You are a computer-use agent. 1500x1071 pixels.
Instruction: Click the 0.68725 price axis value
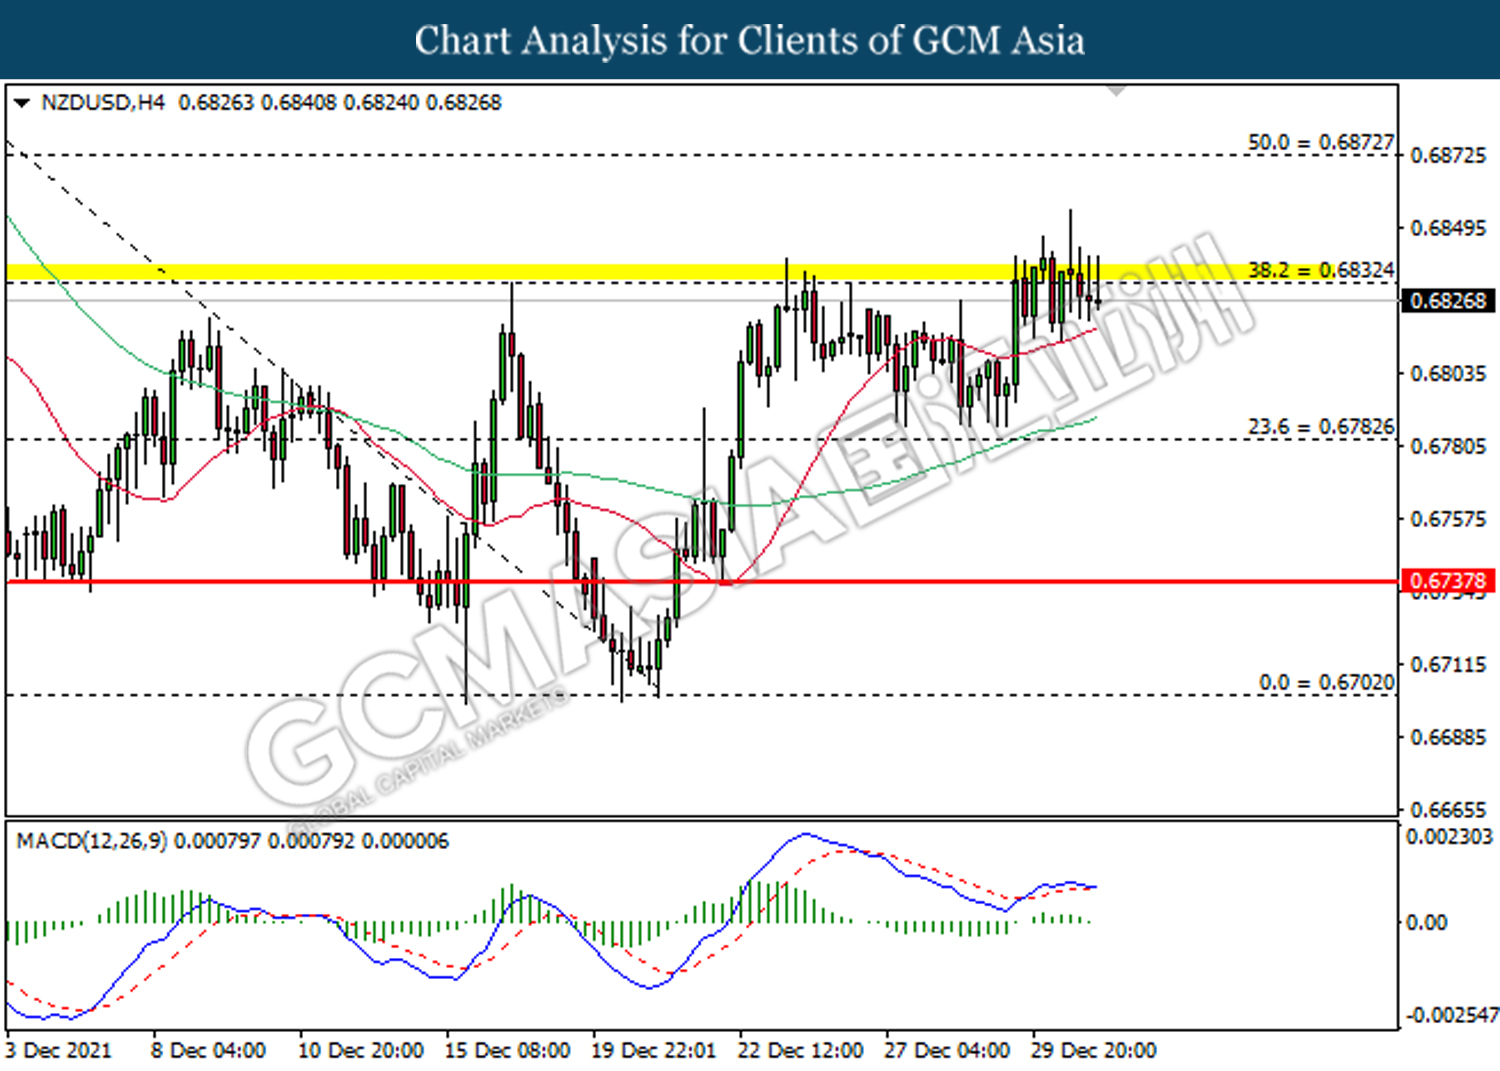click(1448, 155)
